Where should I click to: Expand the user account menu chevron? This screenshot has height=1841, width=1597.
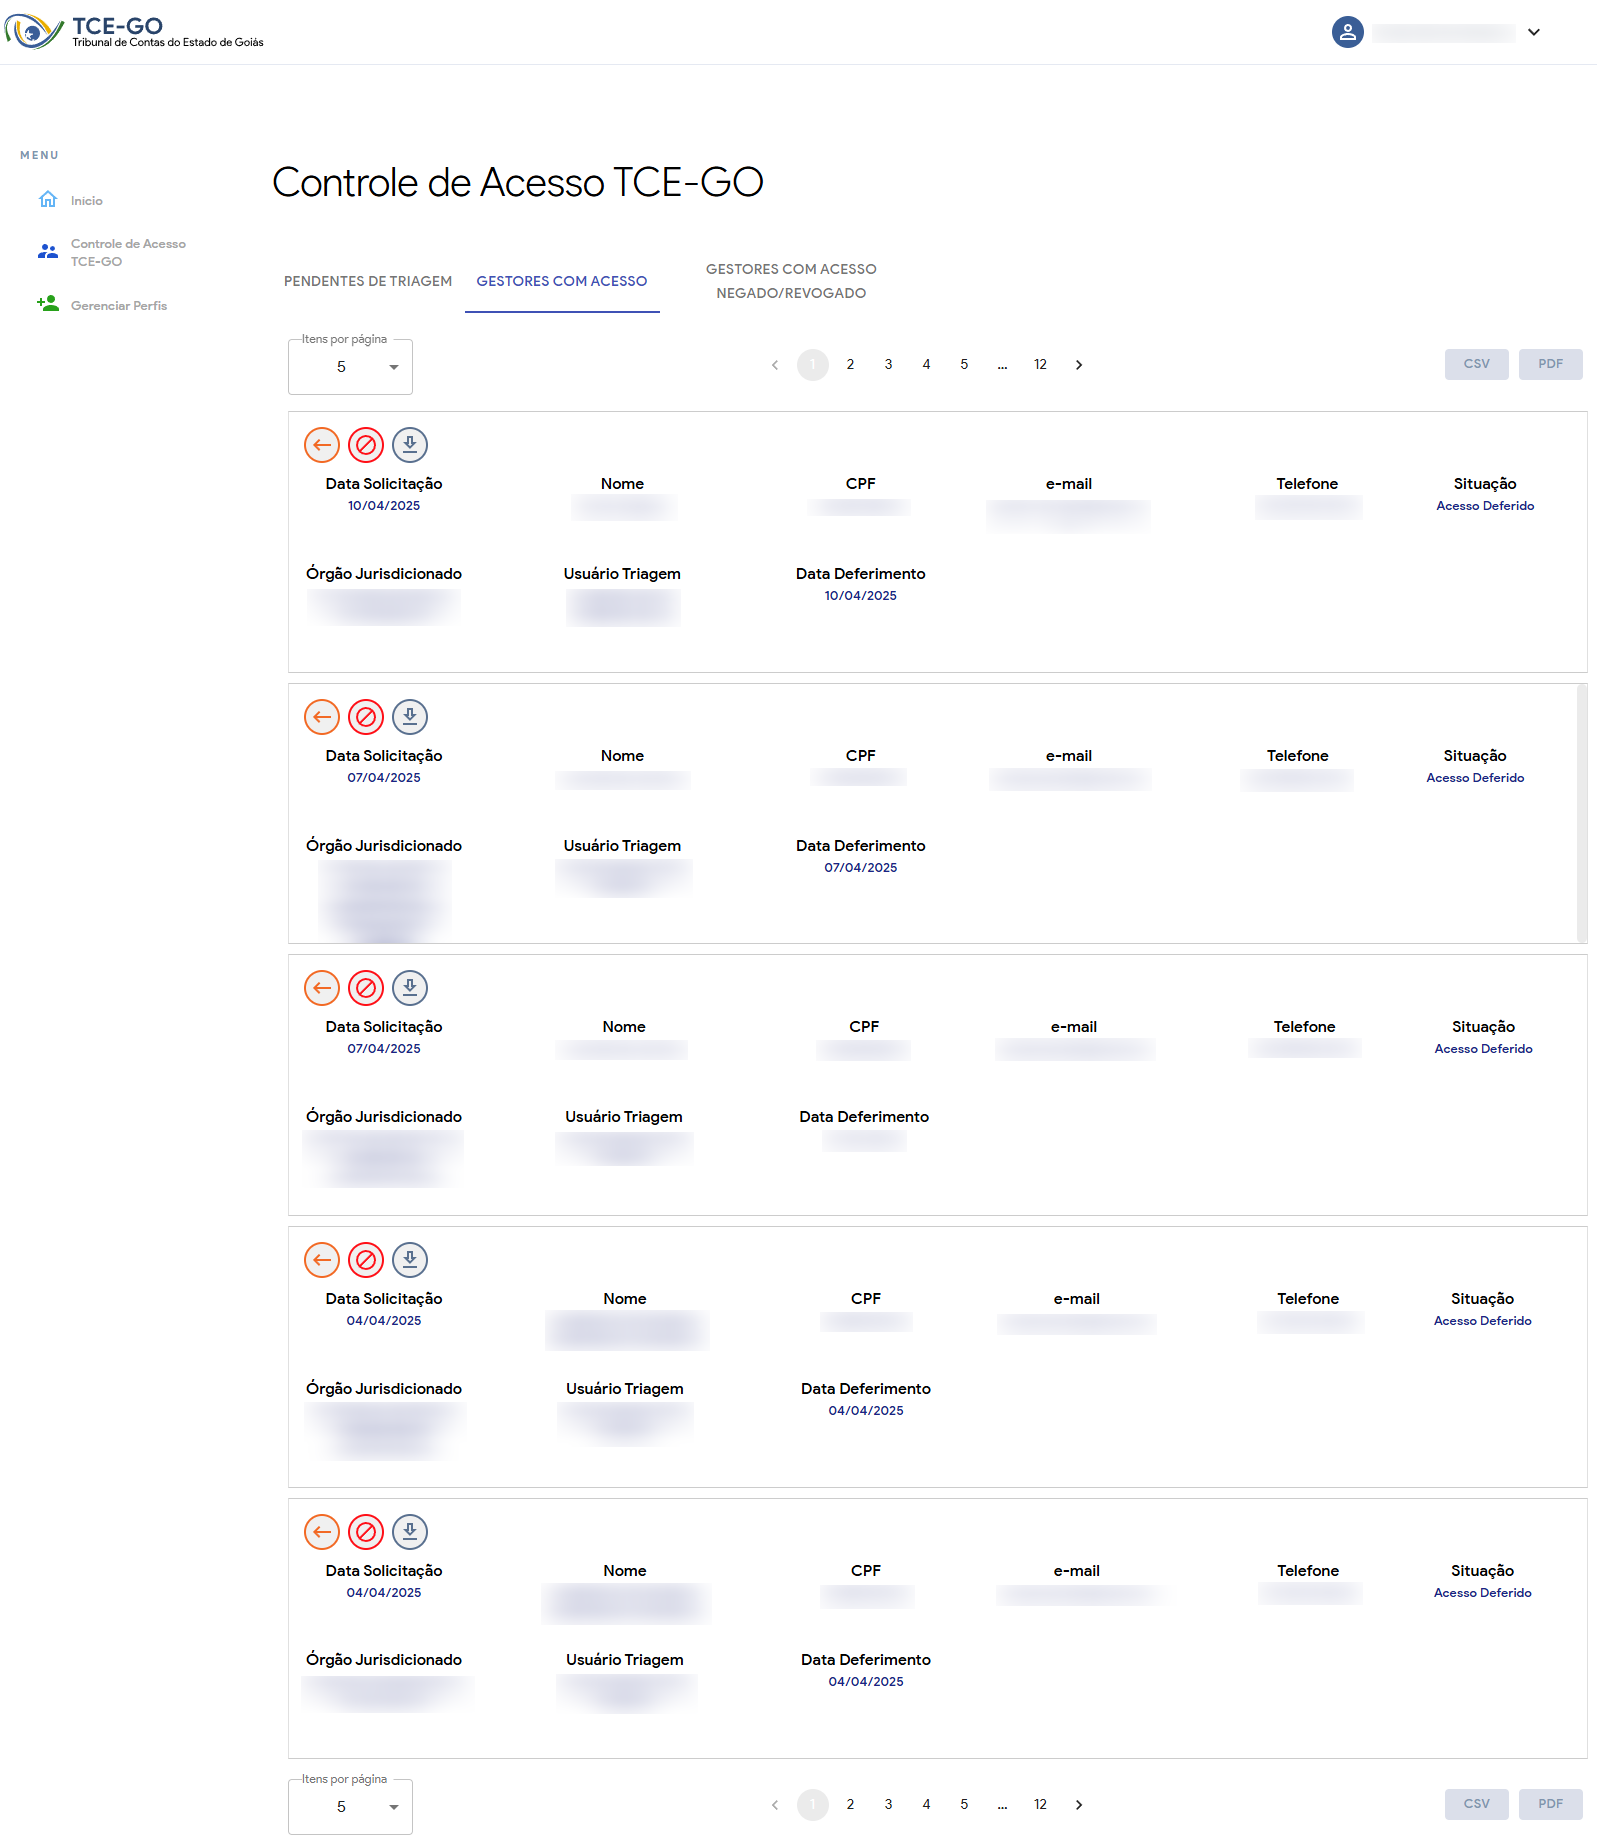point(1533,32)
